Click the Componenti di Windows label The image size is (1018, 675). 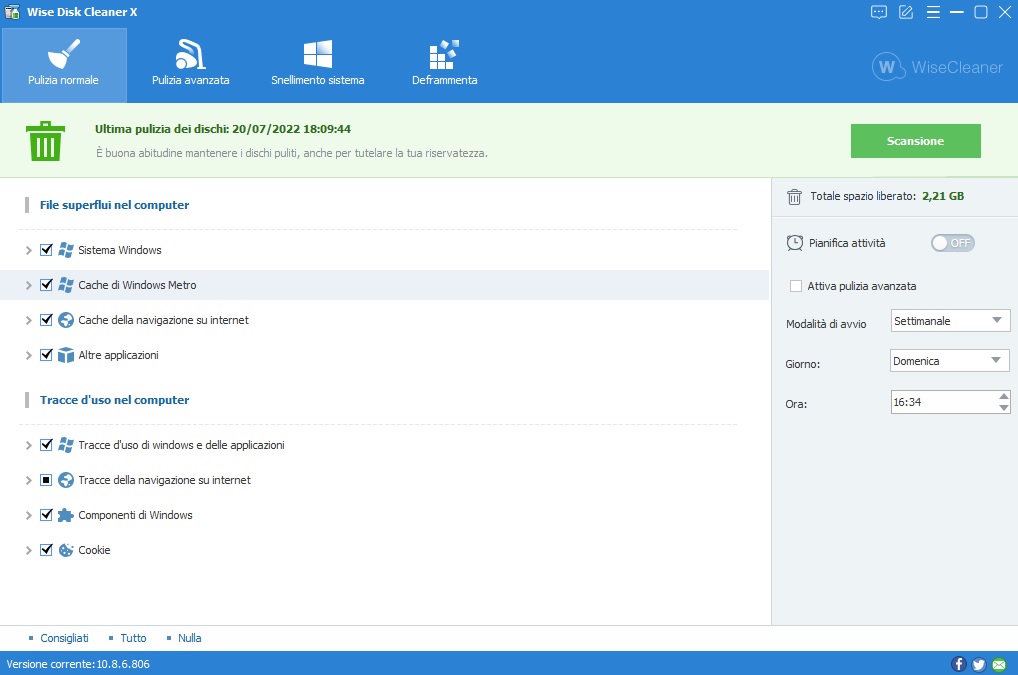tap(135, 515)
